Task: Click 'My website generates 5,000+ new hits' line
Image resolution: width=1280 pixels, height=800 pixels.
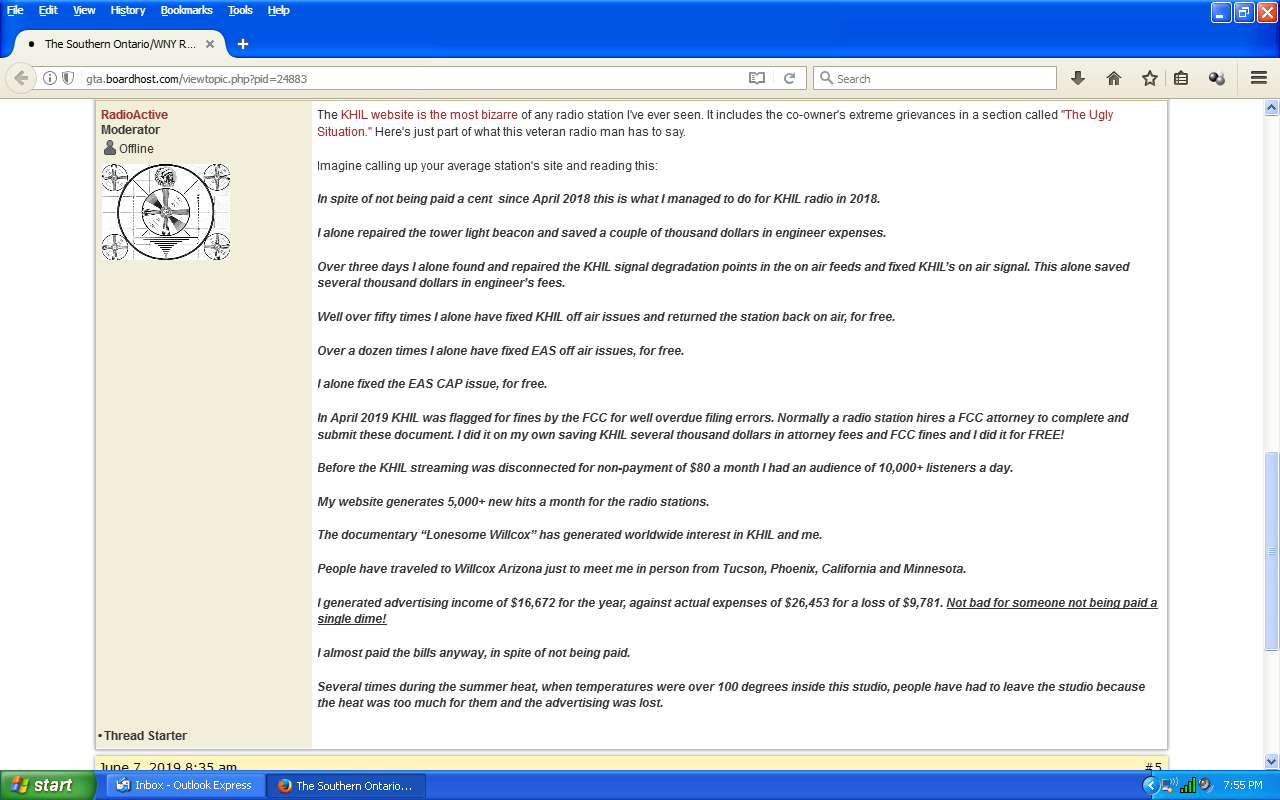Action: point(513,501)
